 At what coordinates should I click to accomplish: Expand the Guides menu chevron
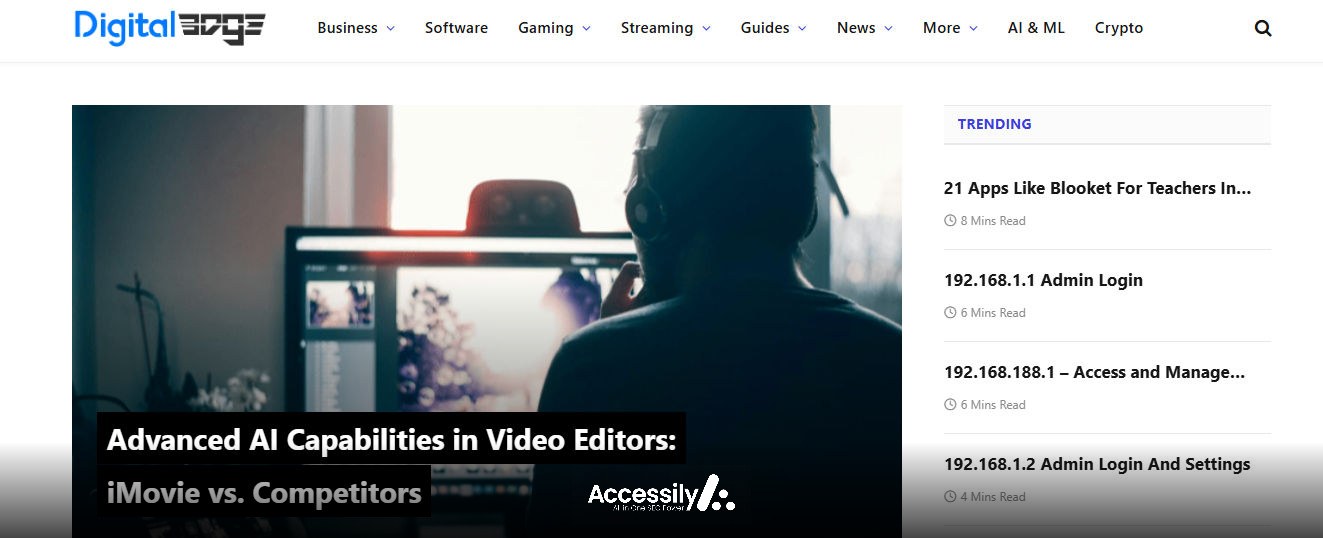pos(802,29)
